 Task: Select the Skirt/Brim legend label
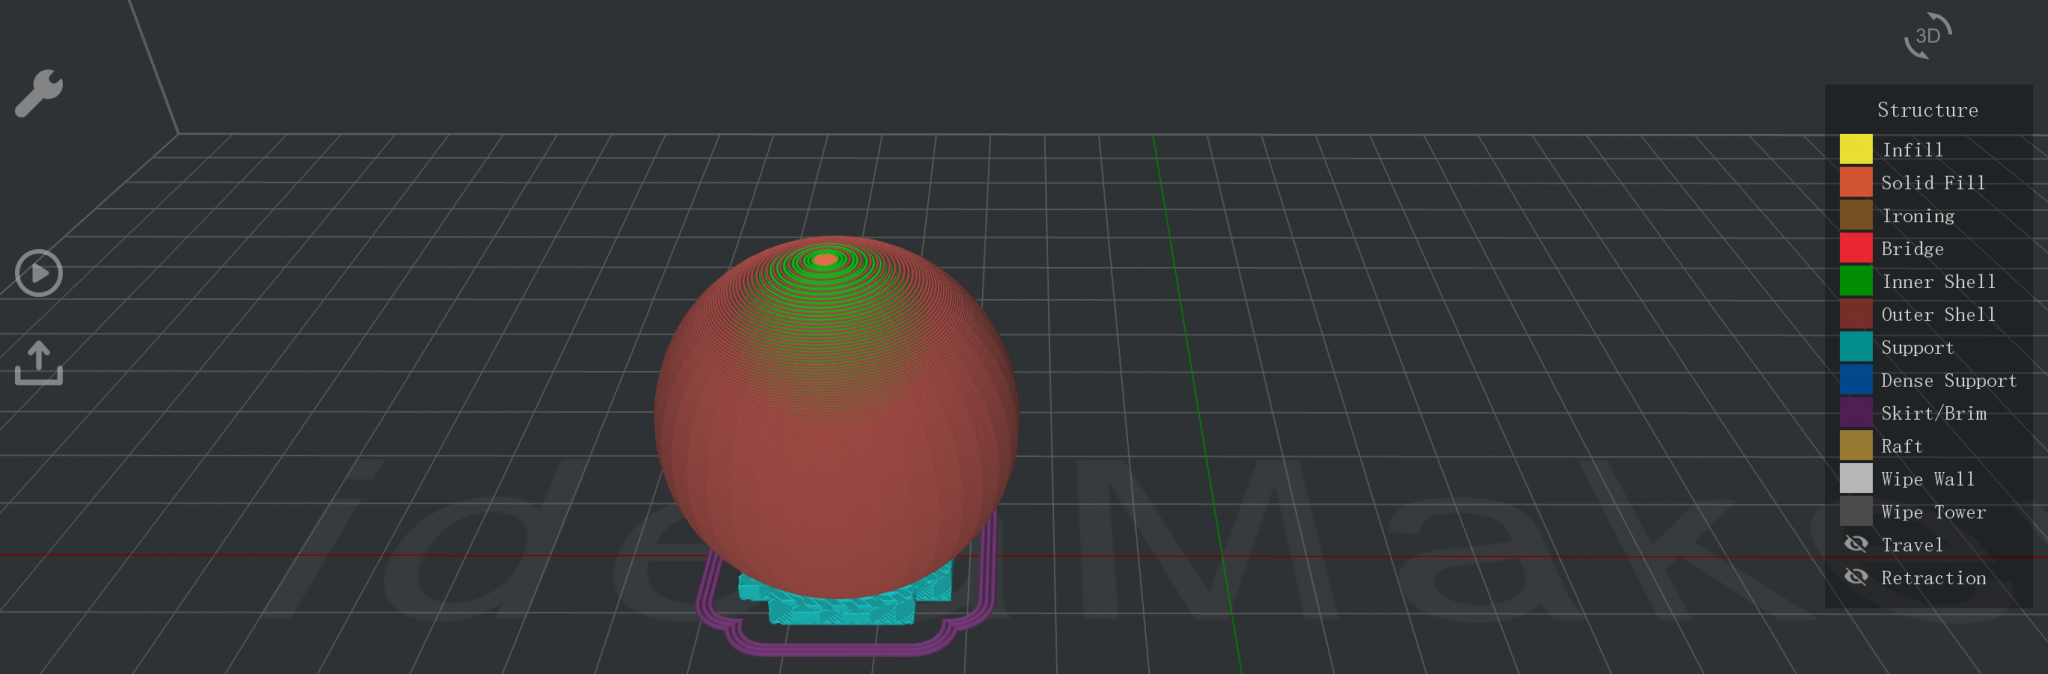click(x=1934, y=413)
